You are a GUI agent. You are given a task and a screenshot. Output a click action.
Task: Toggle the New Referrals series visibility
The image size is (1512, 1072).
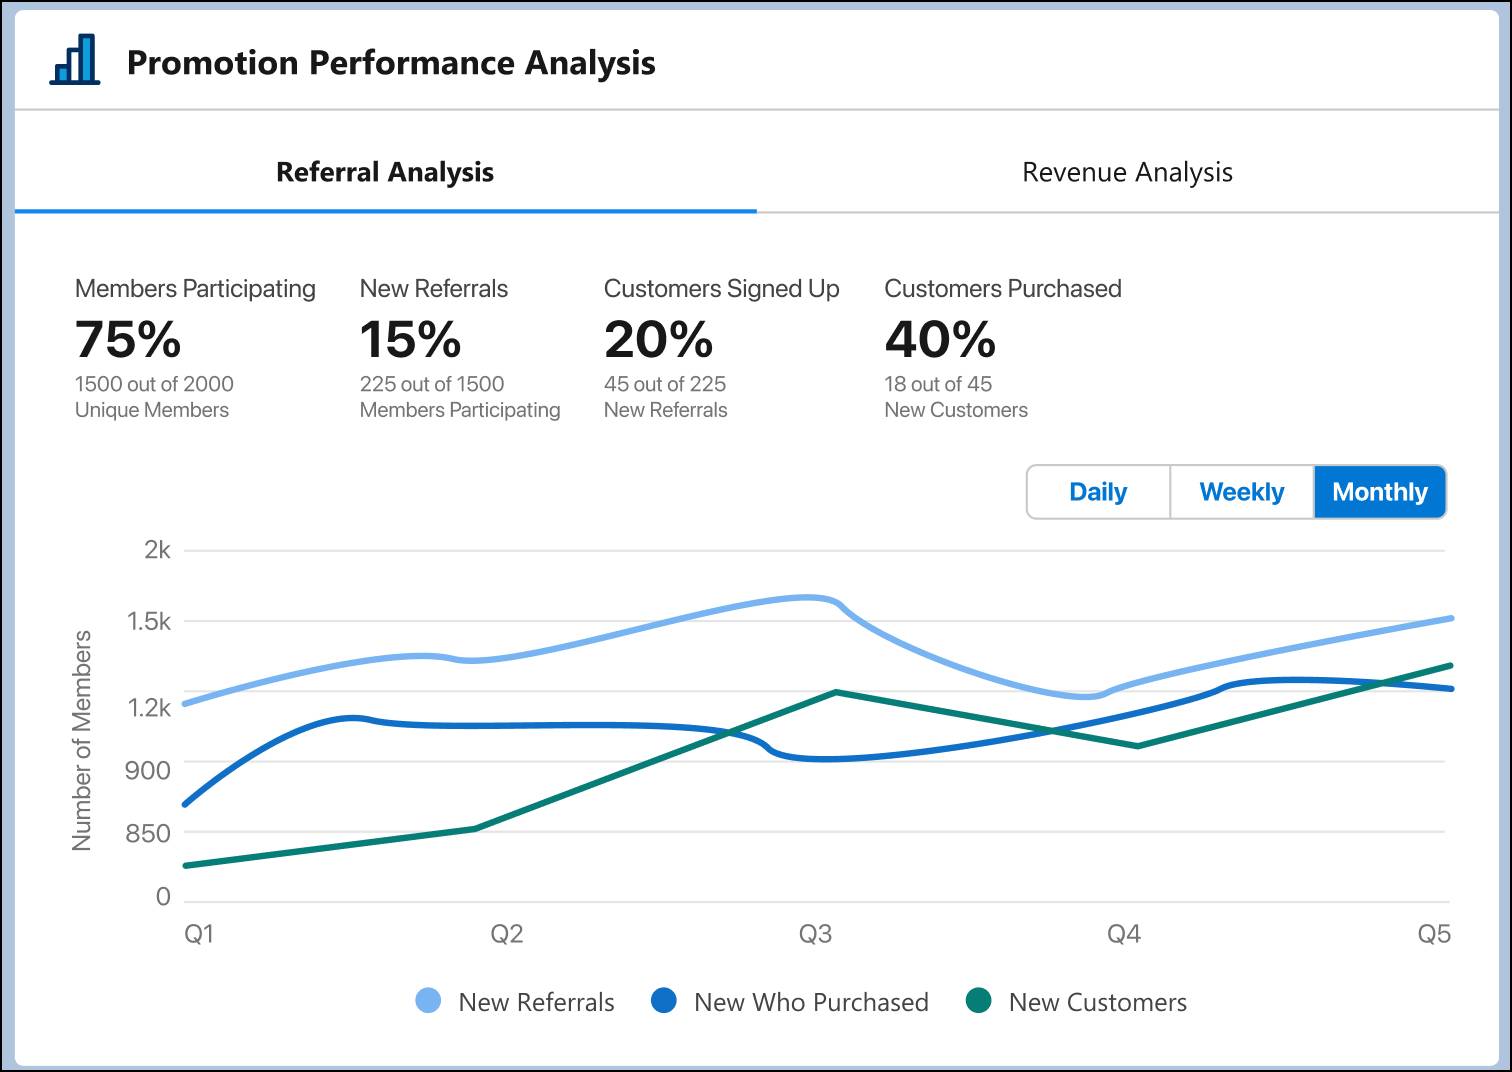click(x=535, y=1001)
